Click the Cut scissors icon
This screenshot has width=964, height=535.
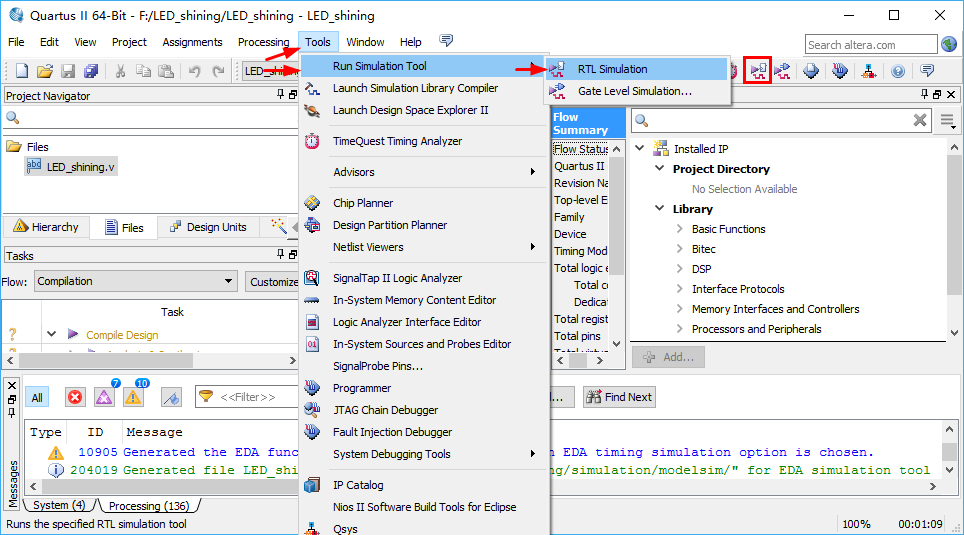point(120,71)
